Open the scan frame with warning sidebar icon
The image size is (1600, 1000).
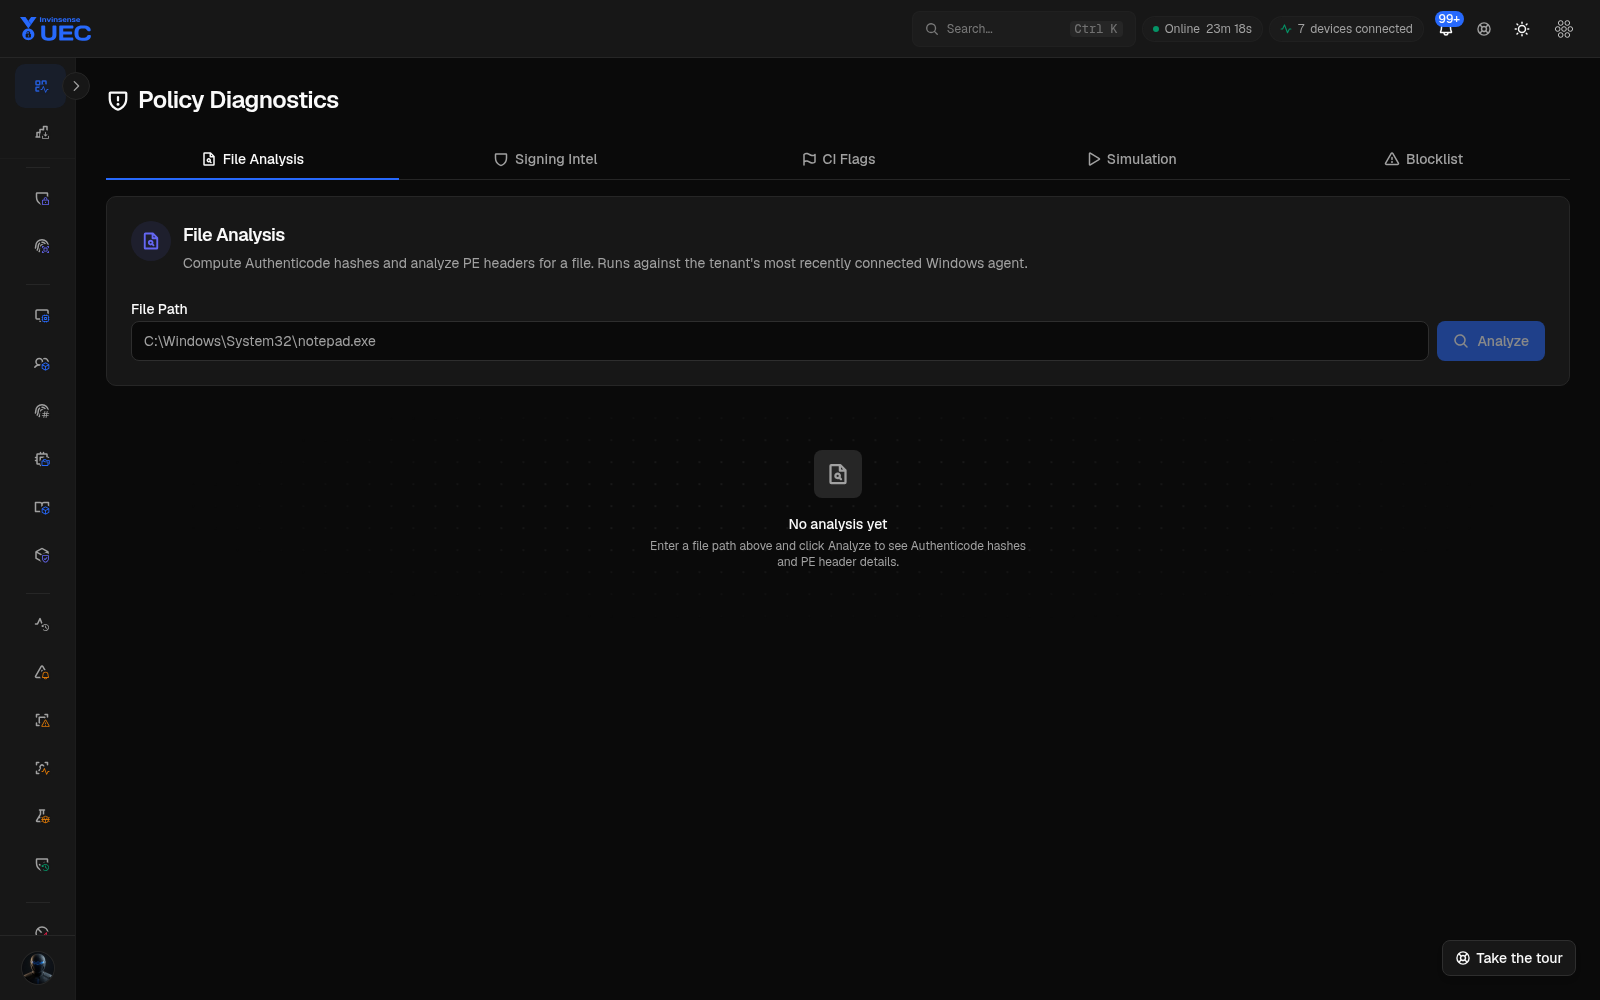pyautogui.click(x=41, y=720)
